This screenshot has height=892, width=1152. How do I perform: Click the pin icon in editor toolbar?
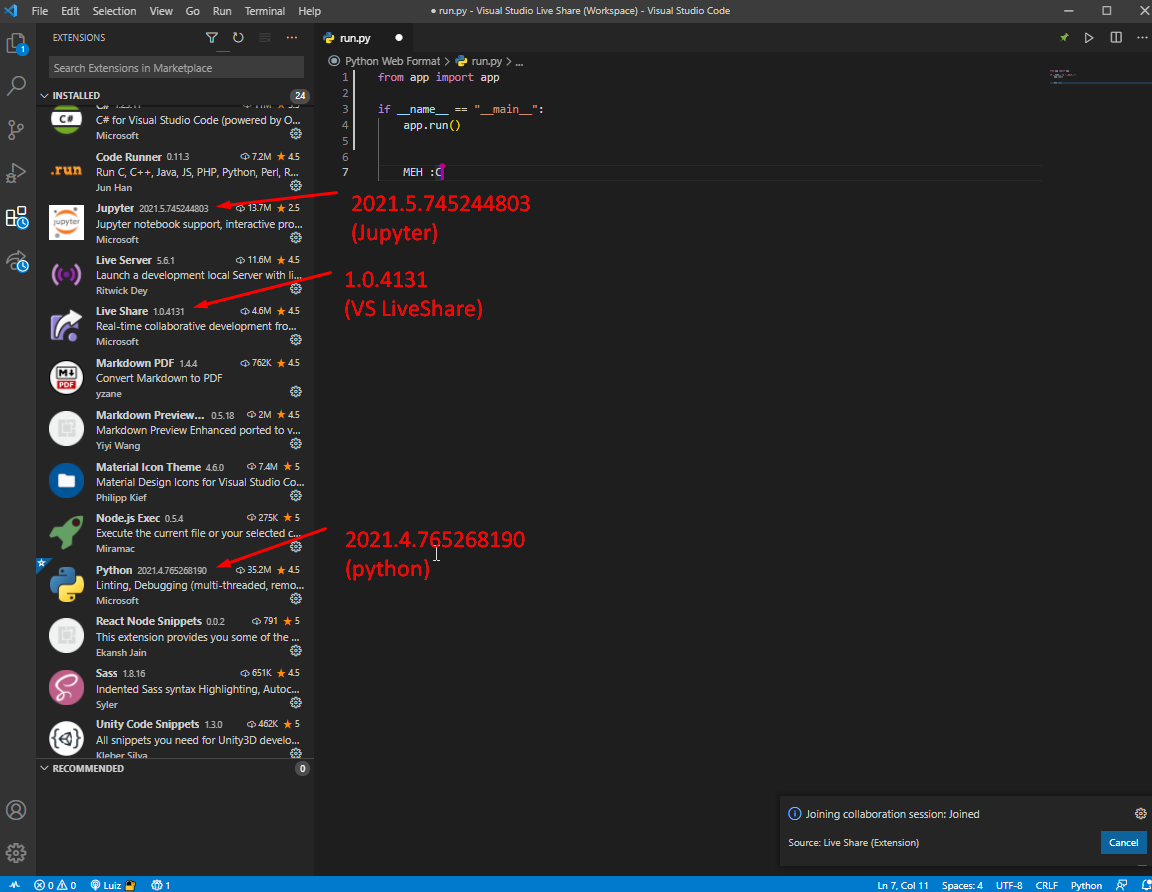(x=1064, y=37)
